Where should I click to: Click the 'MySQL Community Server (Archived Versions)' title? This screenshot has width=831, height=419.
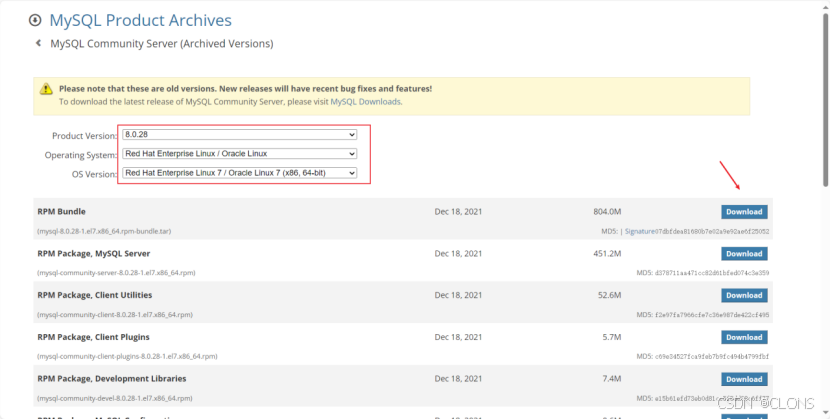[162, 43]
